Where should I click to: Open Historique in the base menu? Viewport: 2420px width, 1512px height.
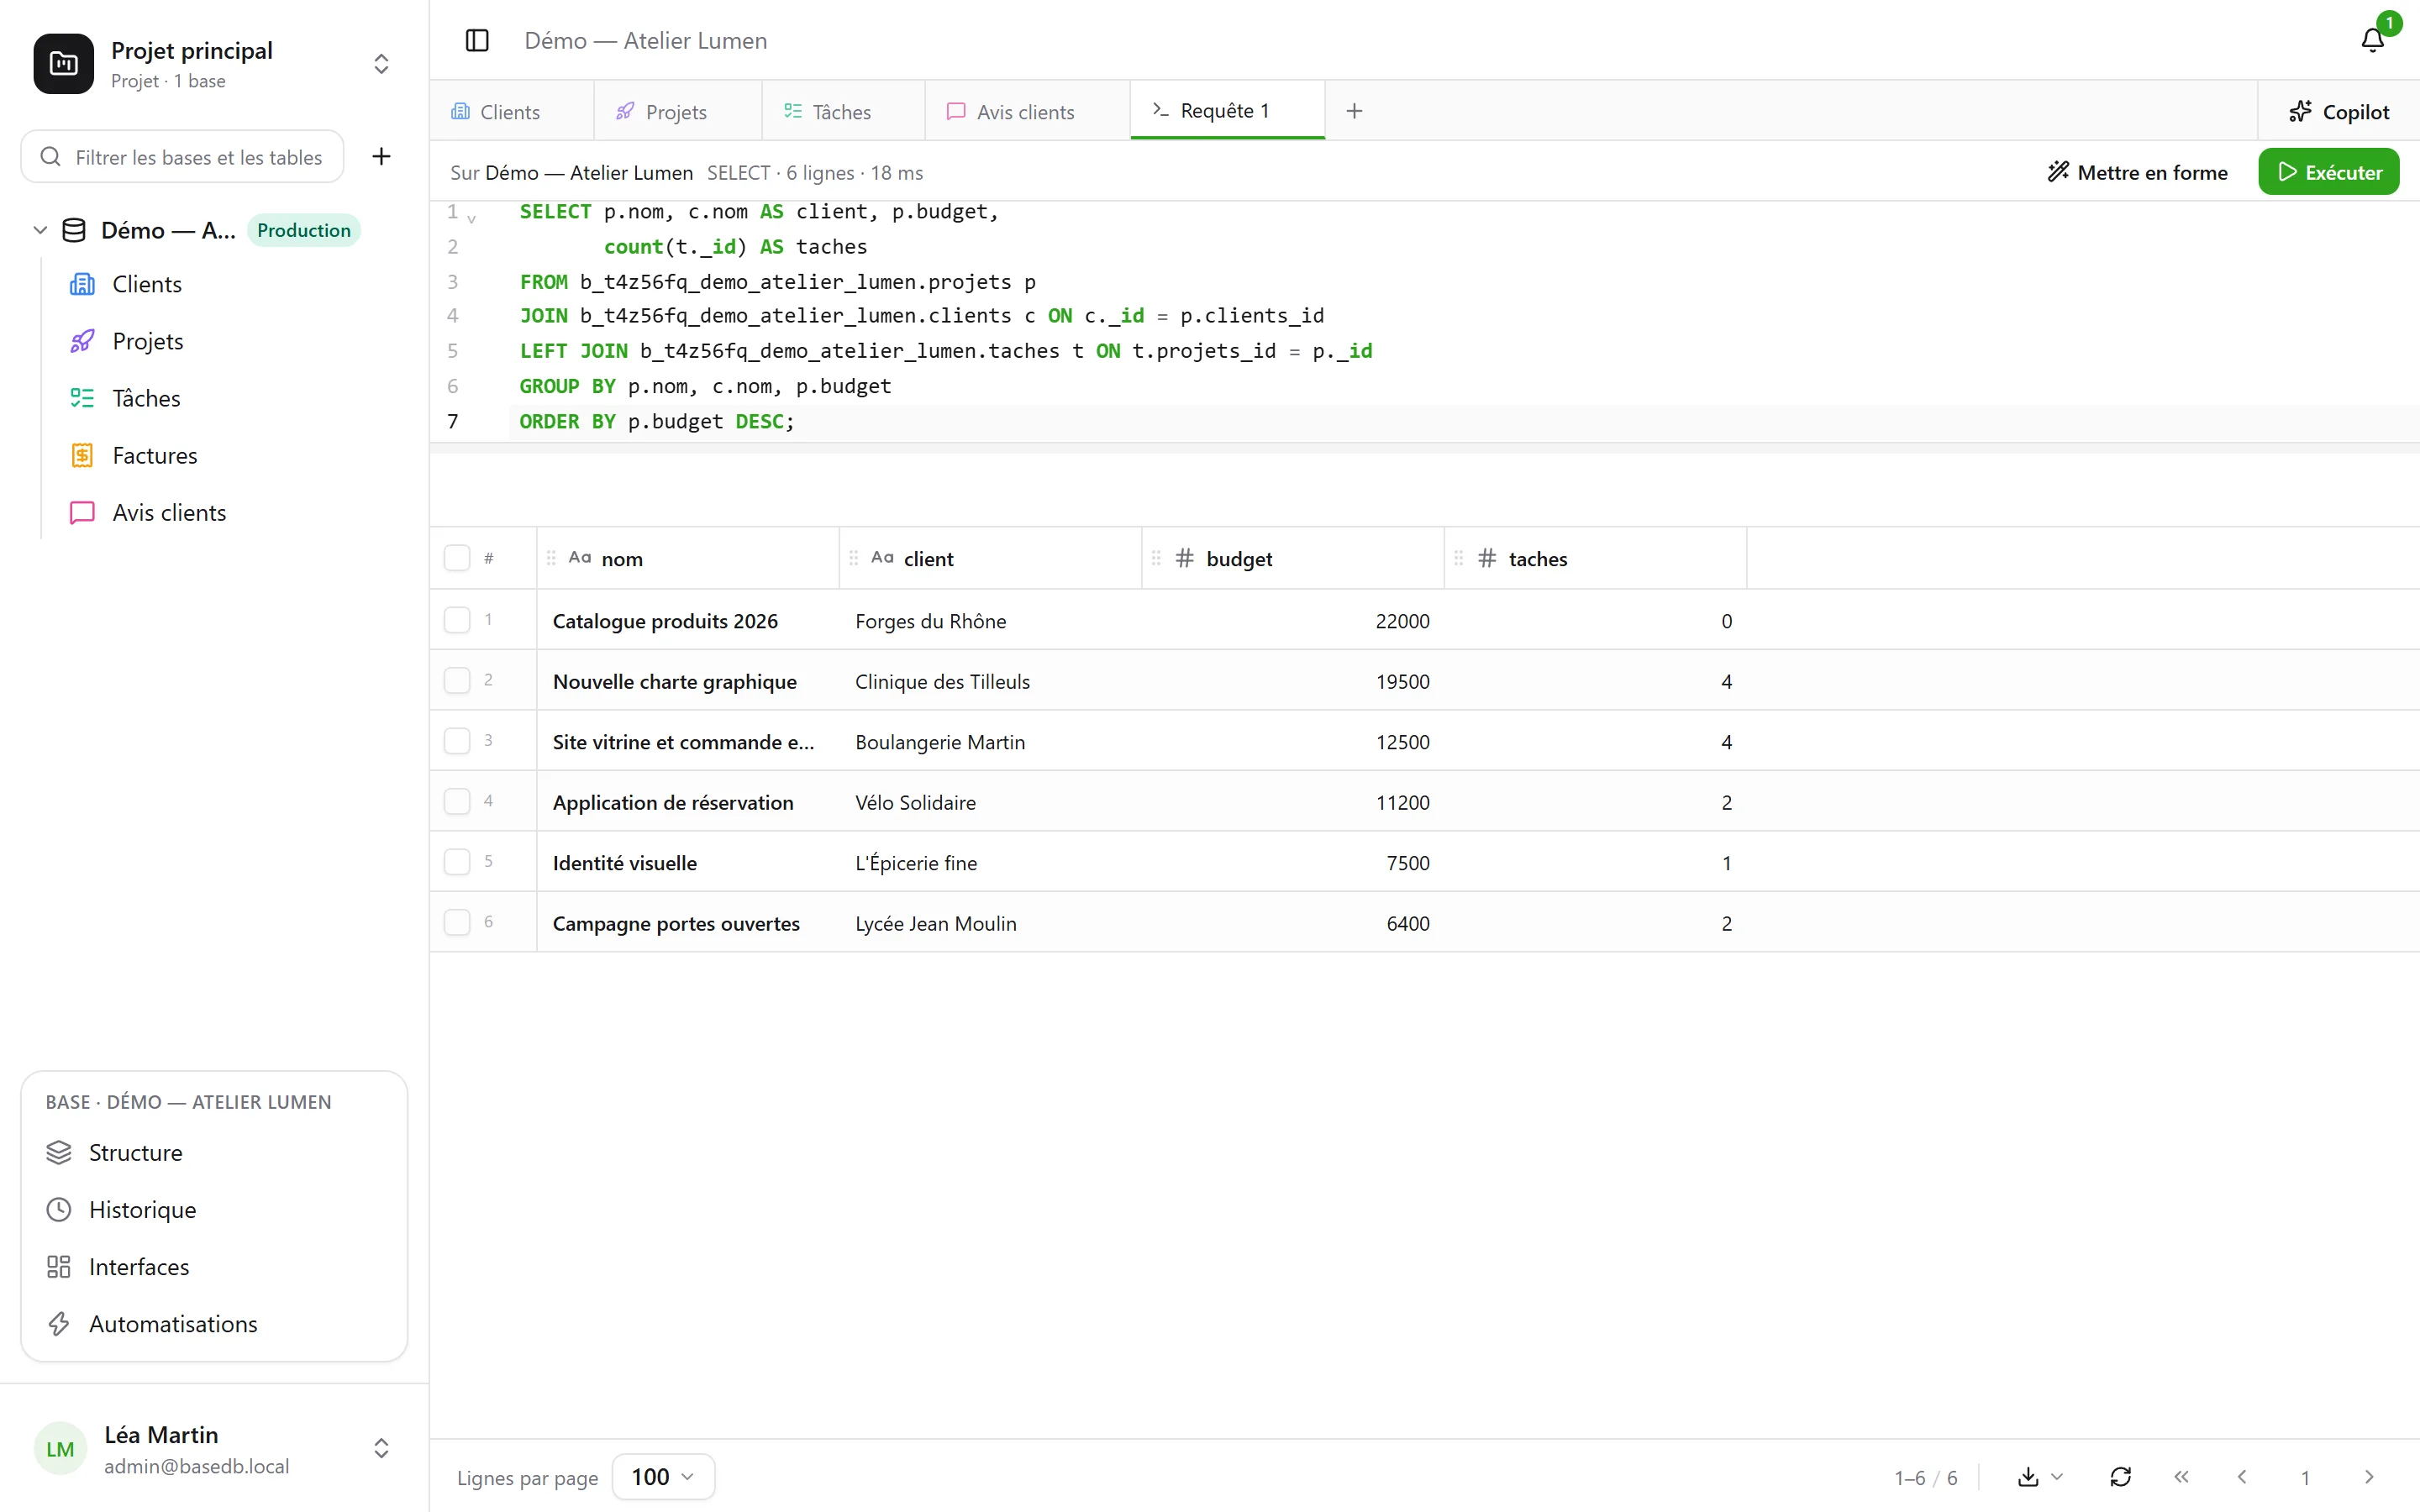pyautogui.click(x=214, y=1209)
